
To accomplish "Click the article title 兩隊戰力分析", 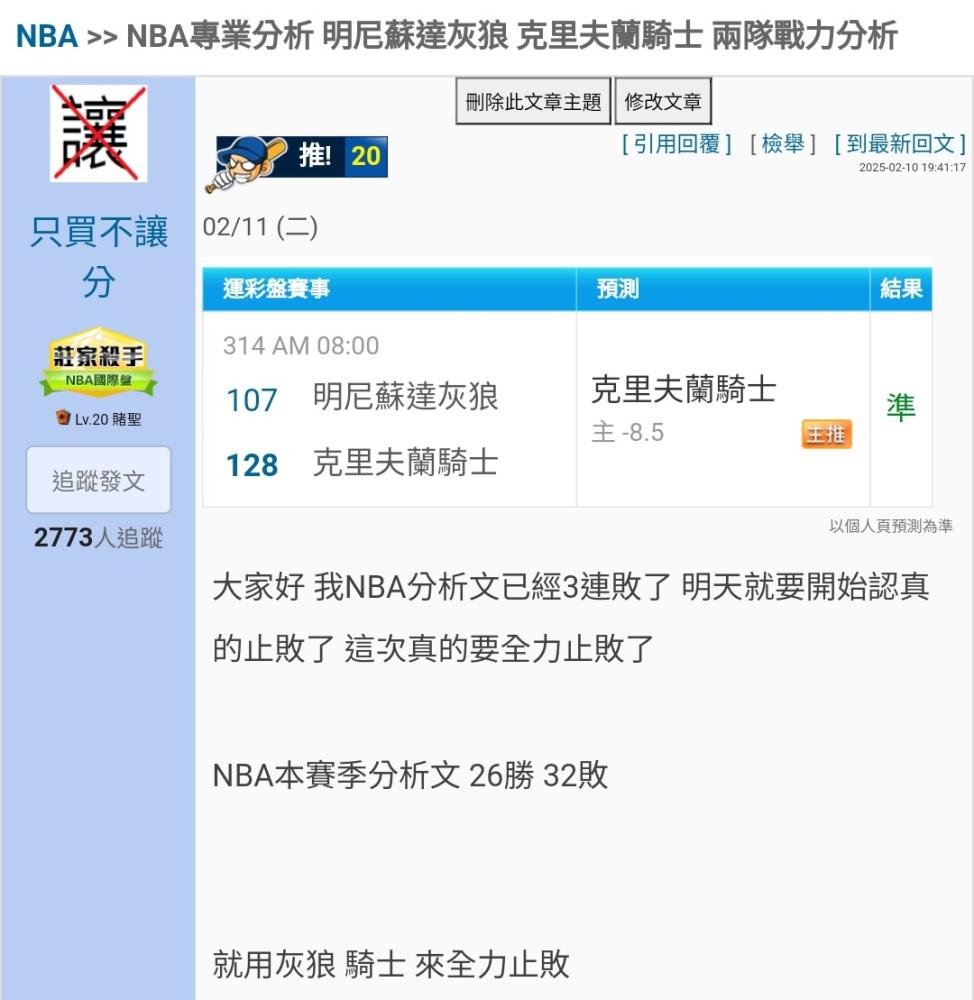I will [804, 36].
